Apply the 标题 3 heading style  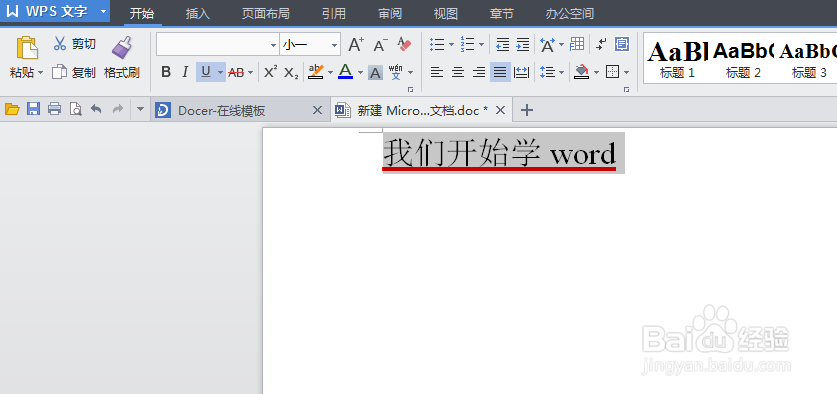pos(809,59)
